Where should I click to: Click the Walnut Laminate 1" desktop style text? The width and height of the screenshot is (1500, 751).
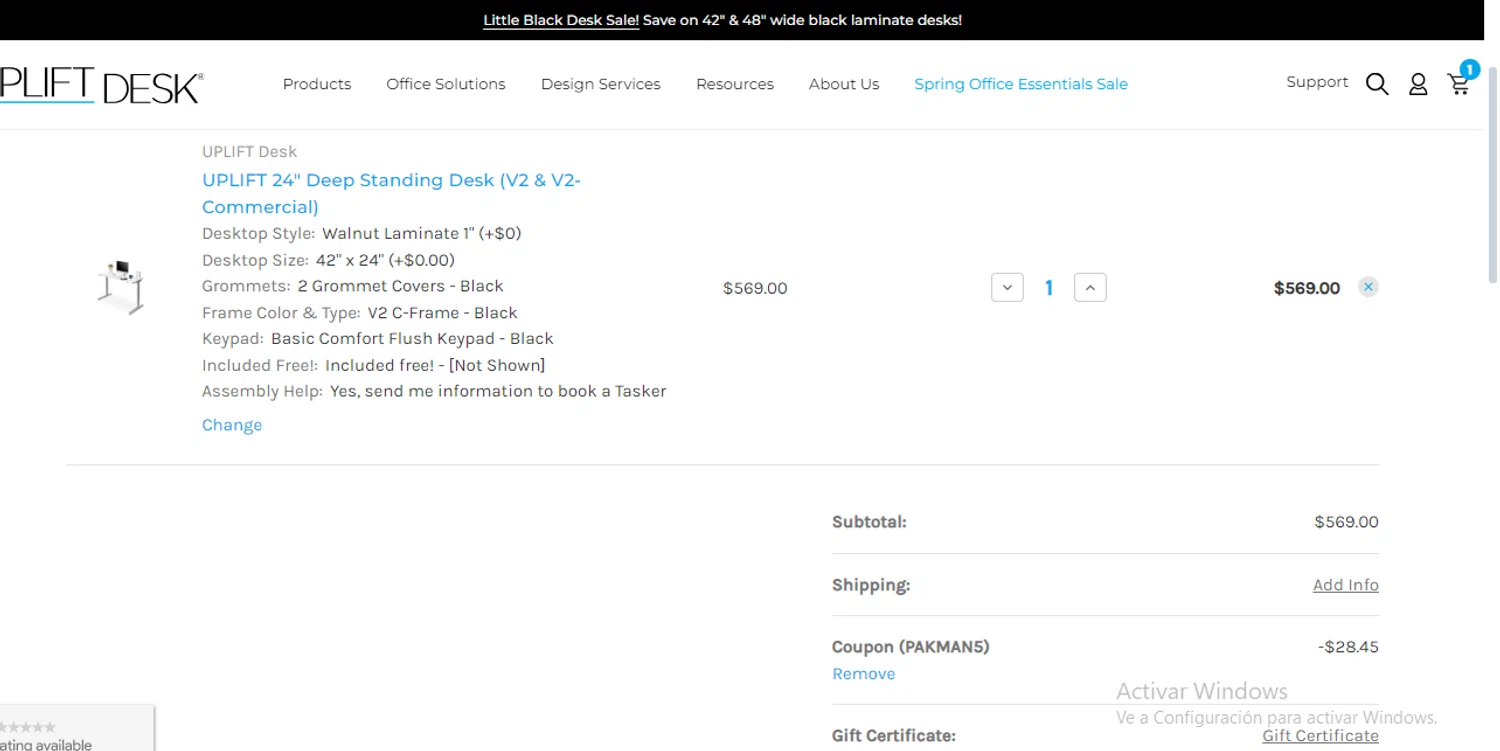tap(421, 233)
